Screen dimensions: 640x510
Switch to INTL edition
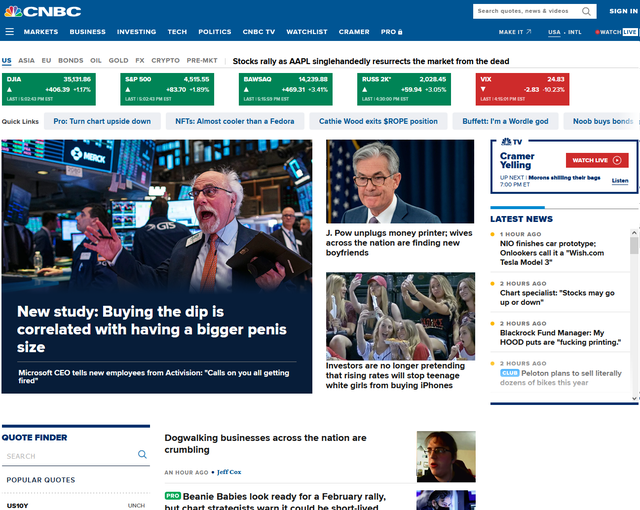[575, 32]
